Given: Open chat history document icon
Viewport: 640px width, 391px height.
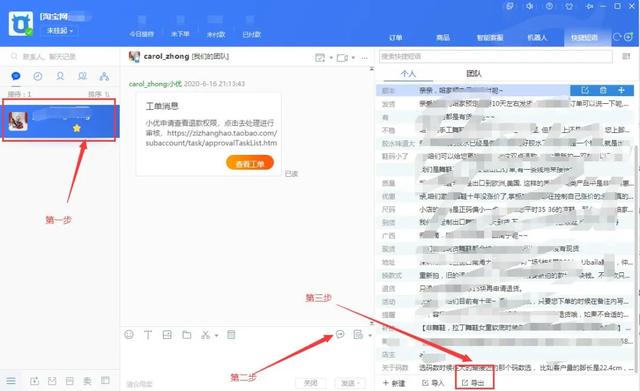Looking at the screenshot, I should [x=358, y=335].
